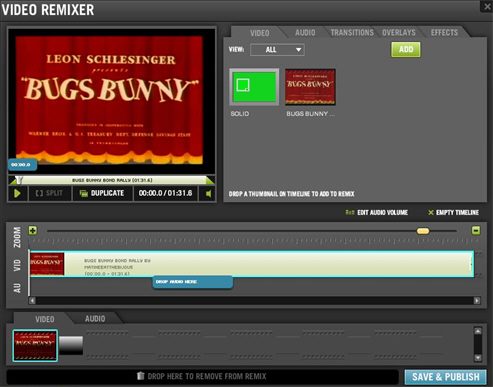Mute audio with the speaker icon
Viewport: 493px width, 387px height.
(x=208, y=194)
